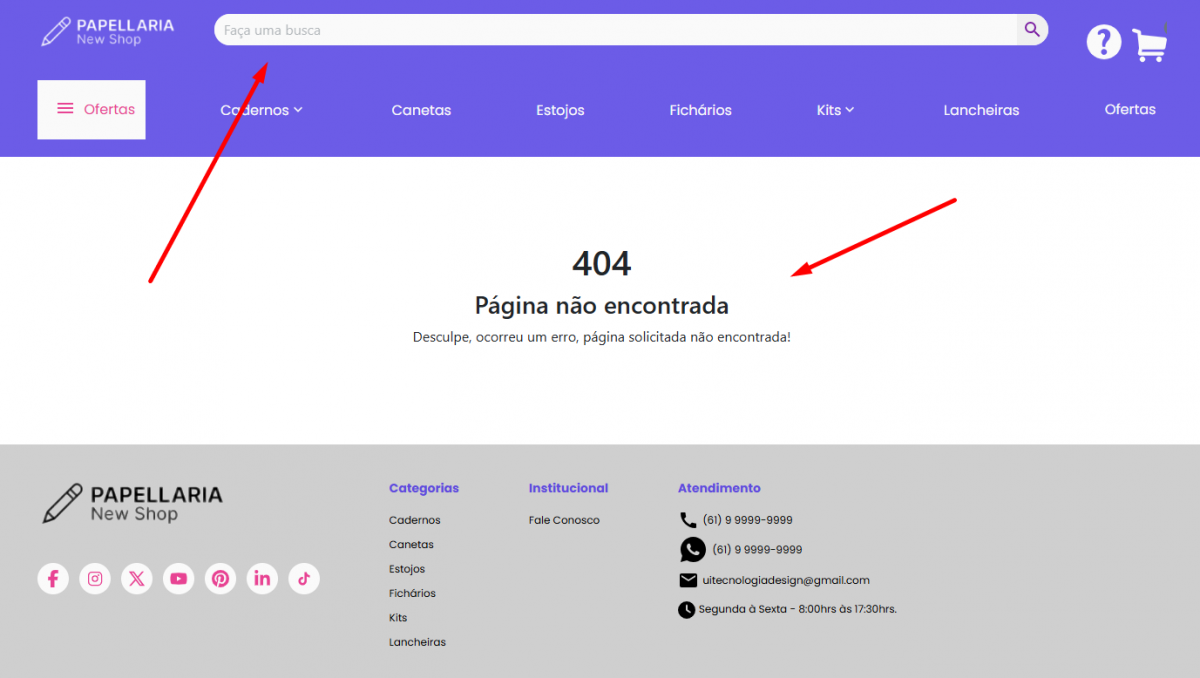Open the Ofertas hamburger menu button
This screenshot has width=1200, height=678.
pyautogui.click(x=92, y=109)
